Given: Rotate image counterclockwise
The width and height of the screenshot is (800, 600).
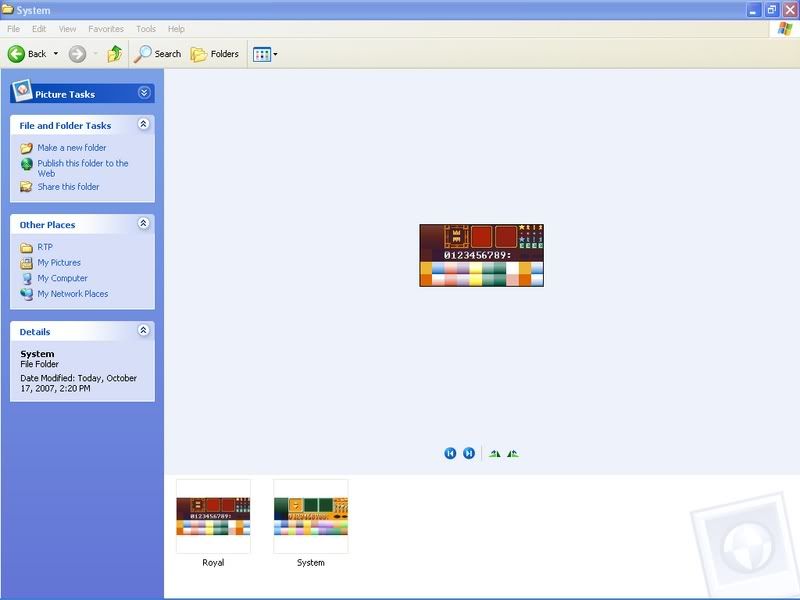Looking at the screenshot, I should [513, 454].
